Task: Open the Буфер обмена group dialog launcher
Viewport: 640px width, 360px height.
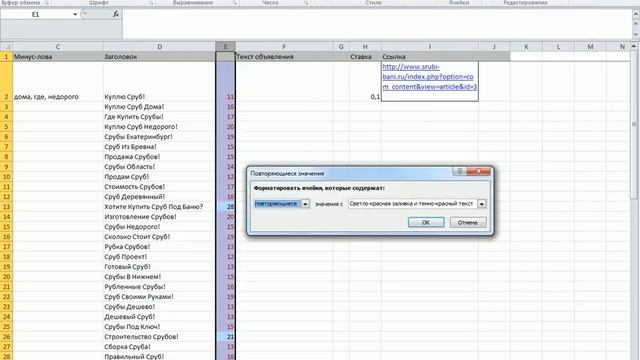Action: [47, 3]
